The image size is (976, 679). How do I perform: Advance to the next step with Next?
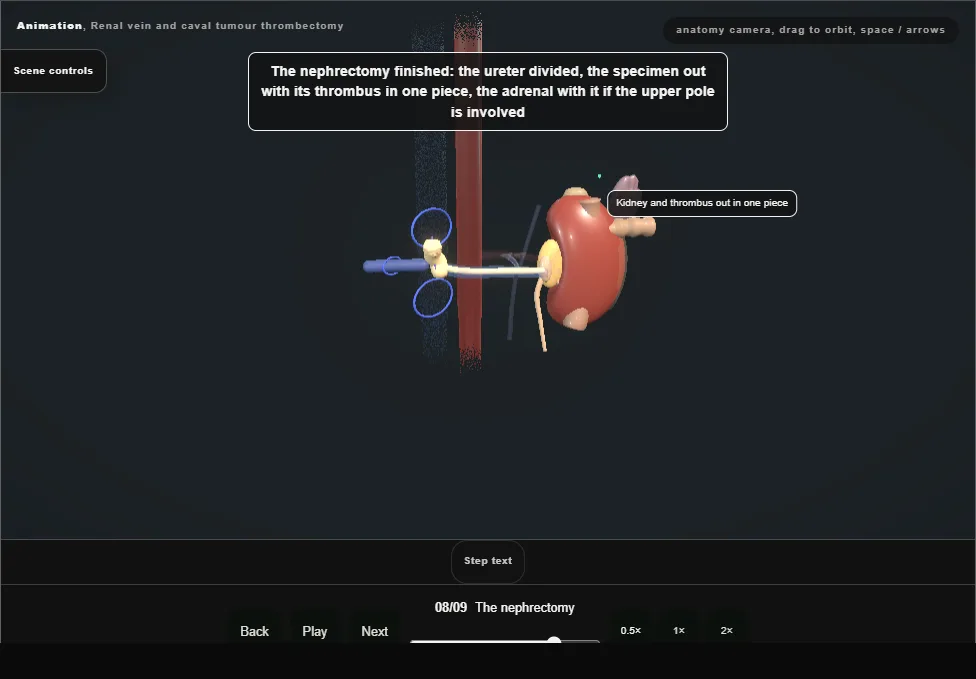tap(374, 630)
